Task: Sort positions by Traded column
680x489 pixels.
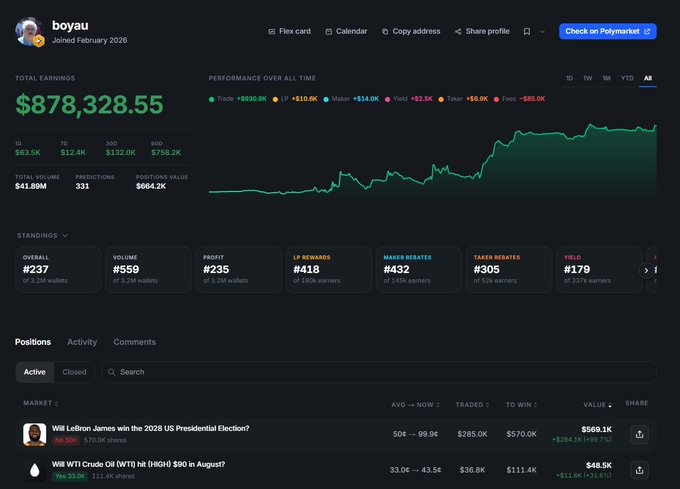Action: point(472,404)
